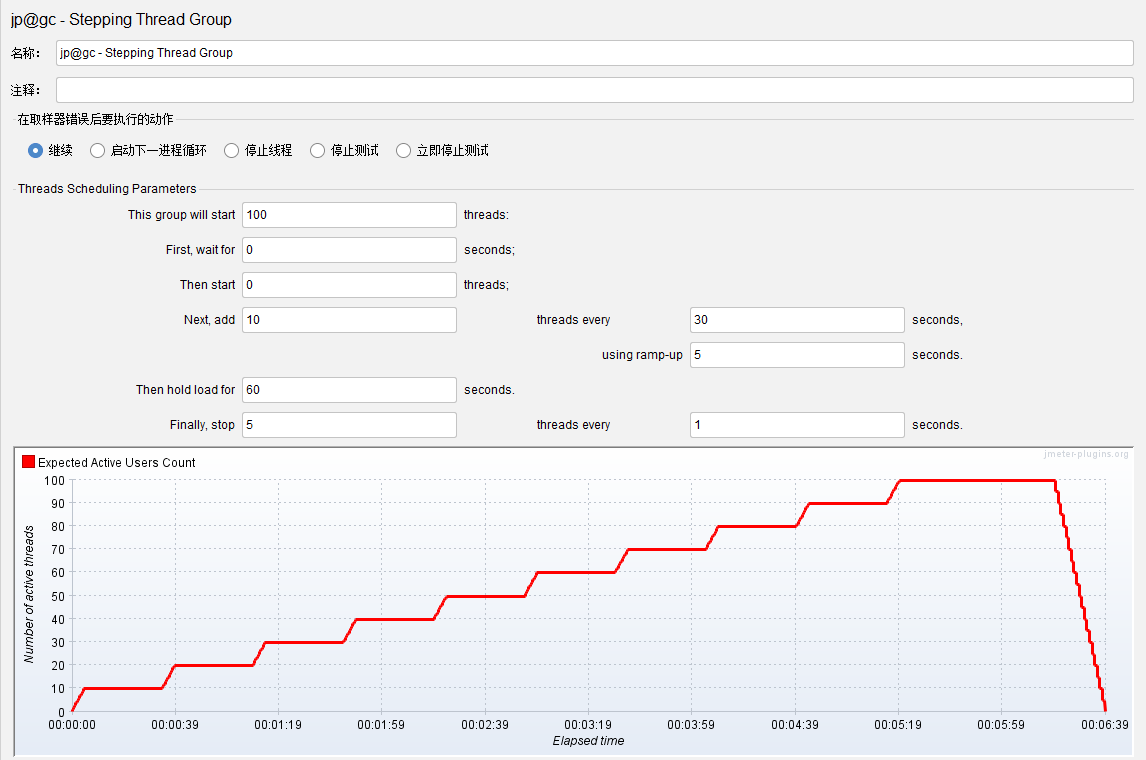Click the 00:06:39 time axis tick label
This screenshot has height=760, width=1146.
(x=1105, y=725)
